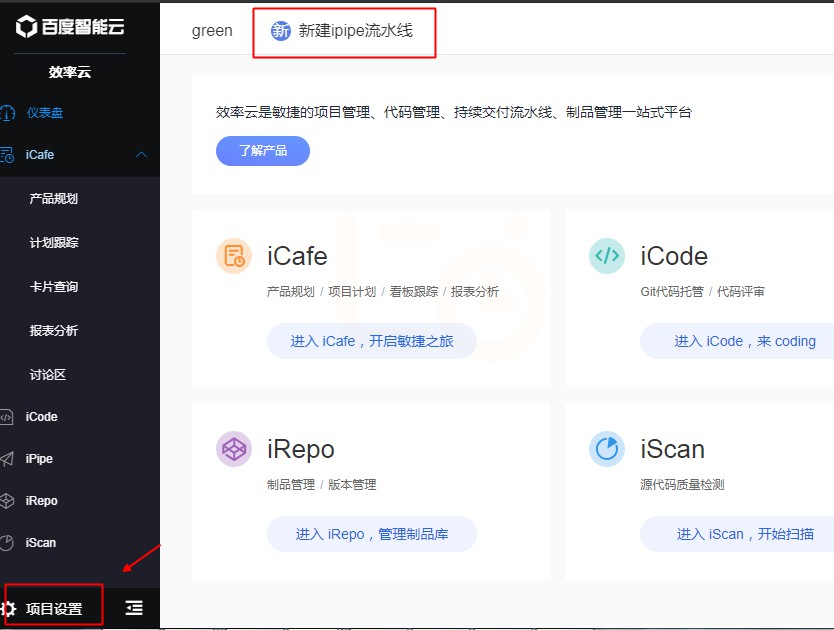
Task: Select iCode label in sidebar
Action: click(41, 417)
